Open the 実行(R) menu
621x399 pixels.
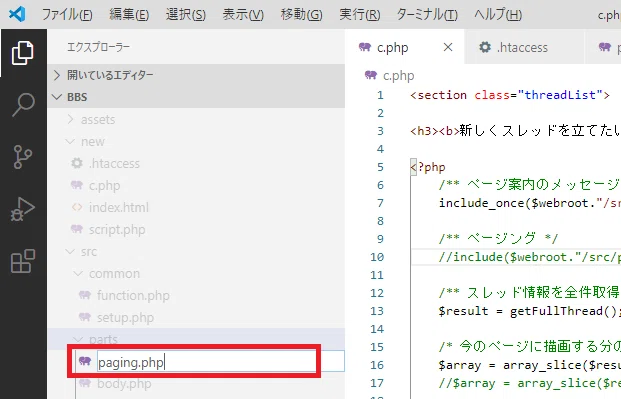tap(360, 15)
